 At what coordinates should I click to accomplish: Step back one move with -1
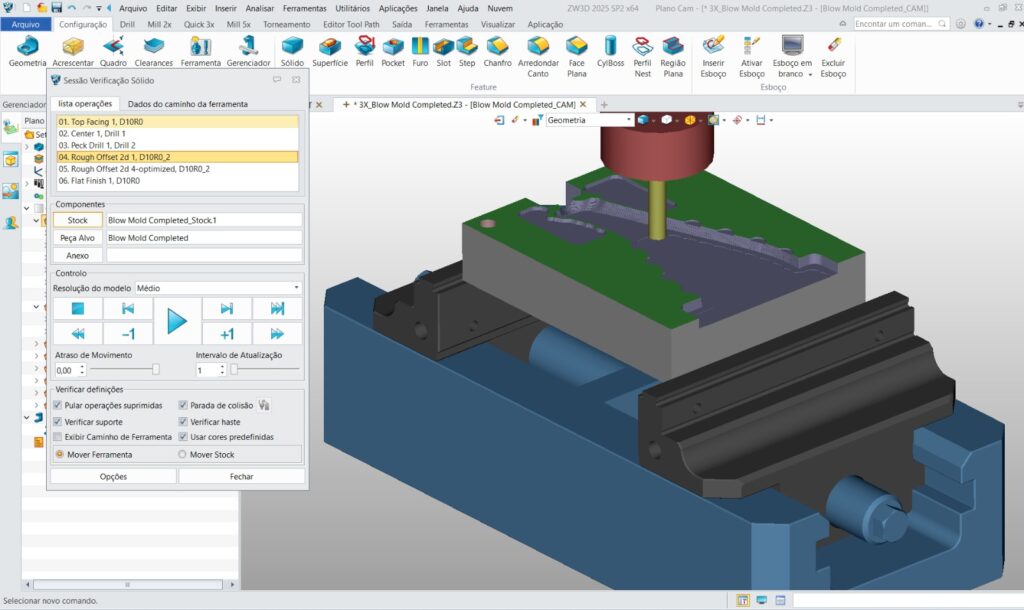pos(128,334)
